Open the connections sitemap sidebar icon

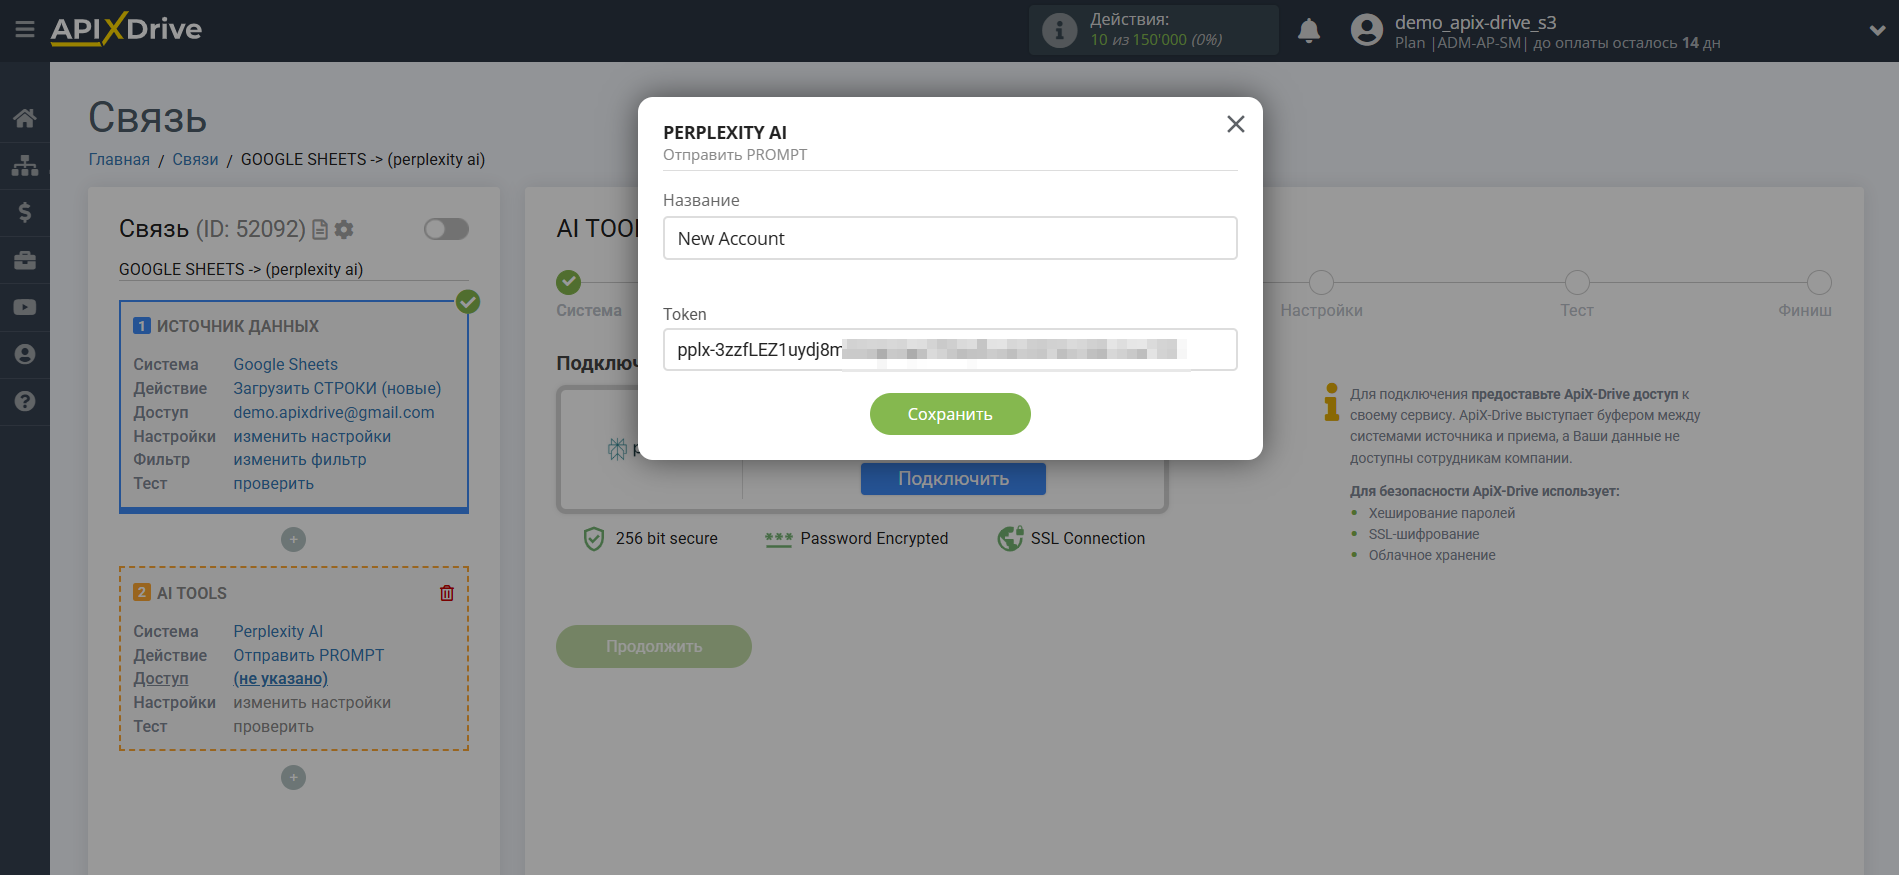click(25, 165)
